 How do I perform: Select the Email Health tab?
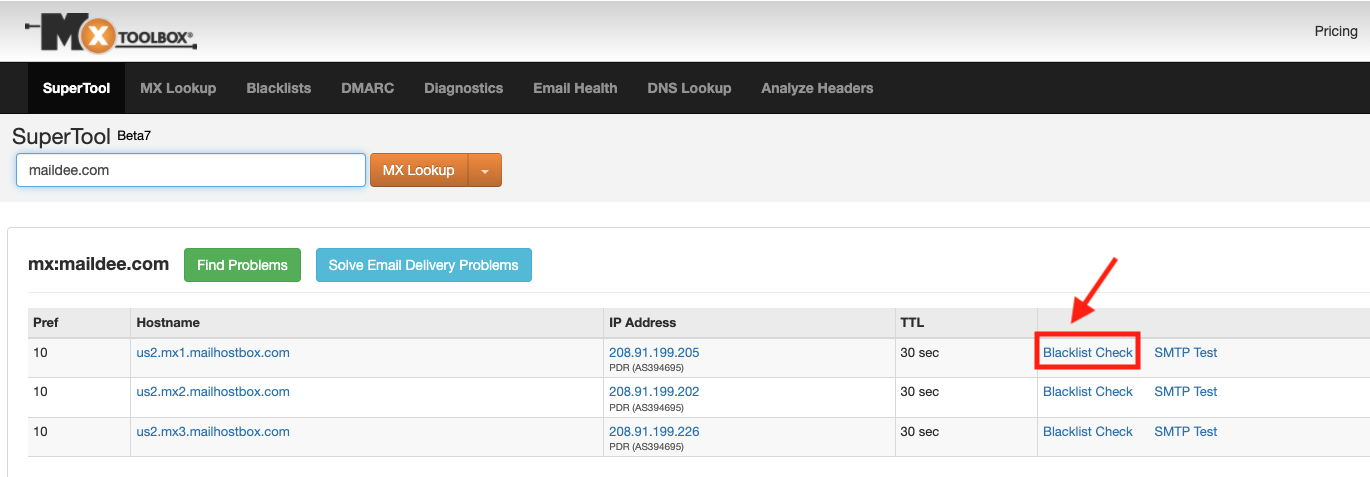(576, 88)
